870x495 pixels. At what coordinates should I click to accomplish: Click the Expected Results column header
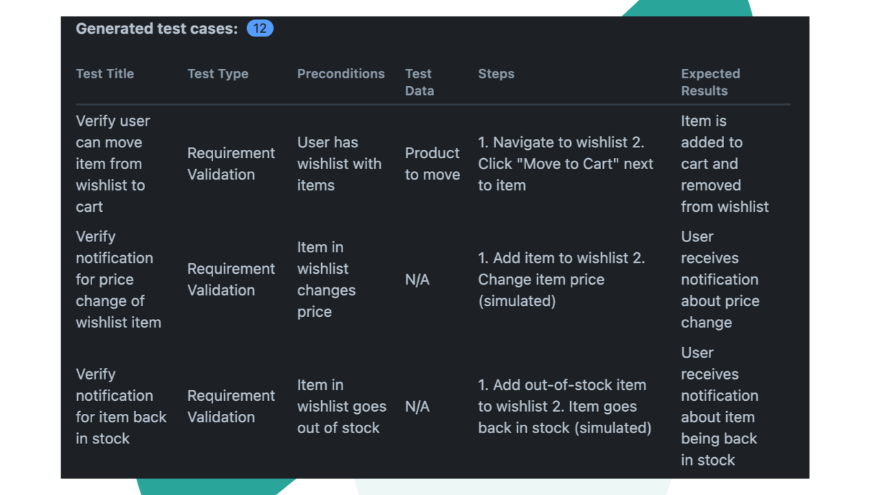tap(710, 82)
